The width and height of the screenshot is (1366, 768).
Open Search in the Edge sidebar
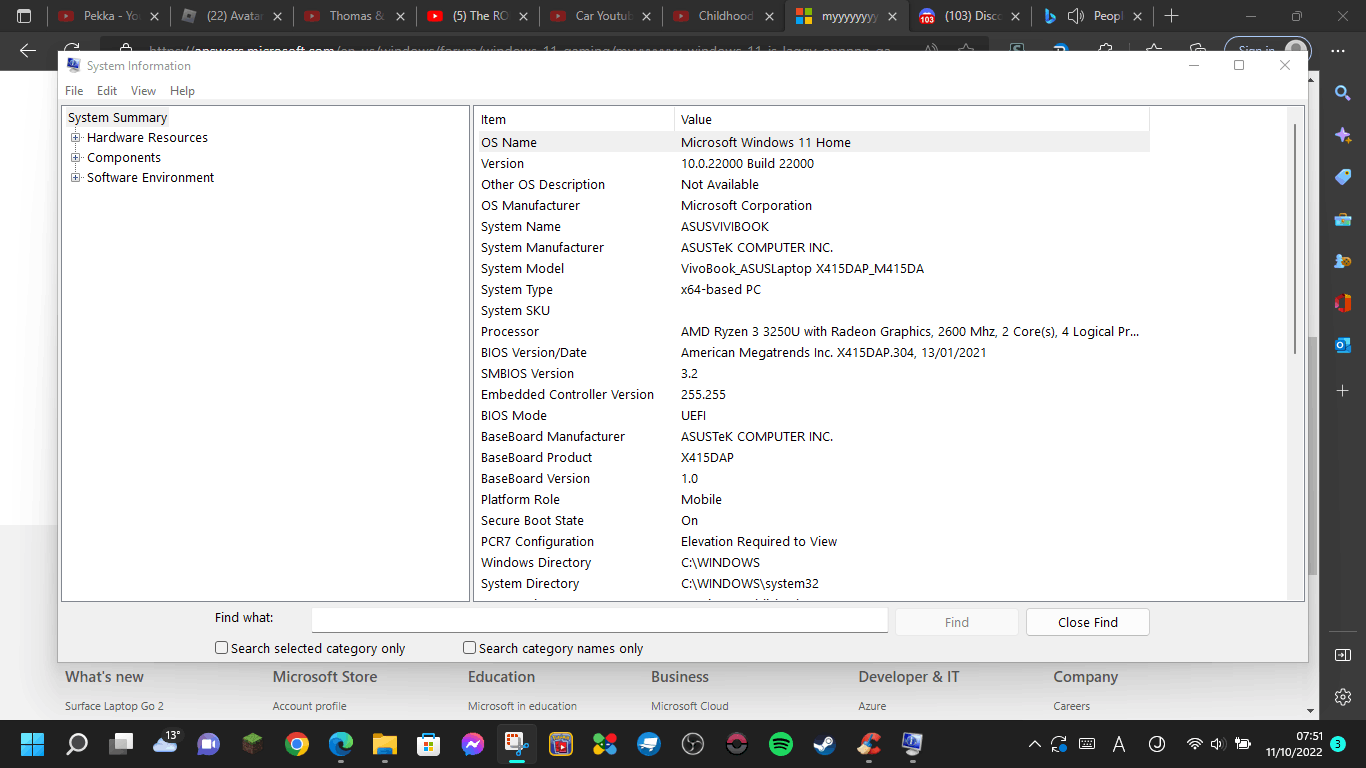[x=1343, y=93]
